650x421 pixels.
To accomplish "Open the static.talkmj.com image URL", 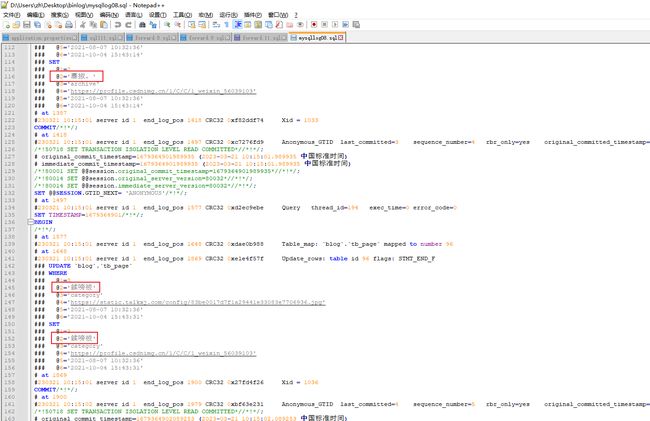I will click(x=198, y=302).
